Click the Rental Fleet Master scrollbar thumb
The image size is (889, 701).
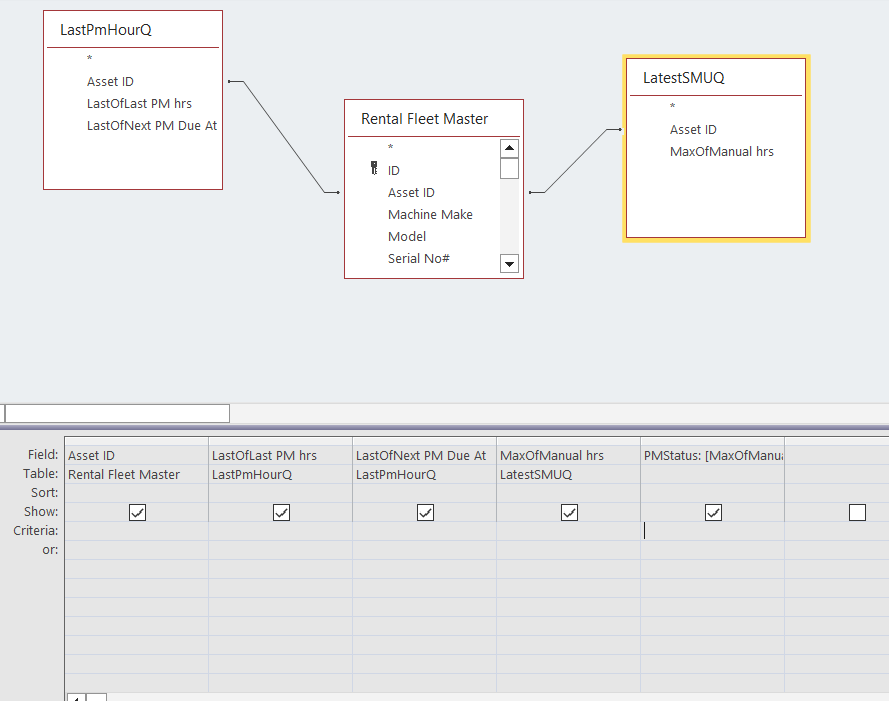pos(509,168)
